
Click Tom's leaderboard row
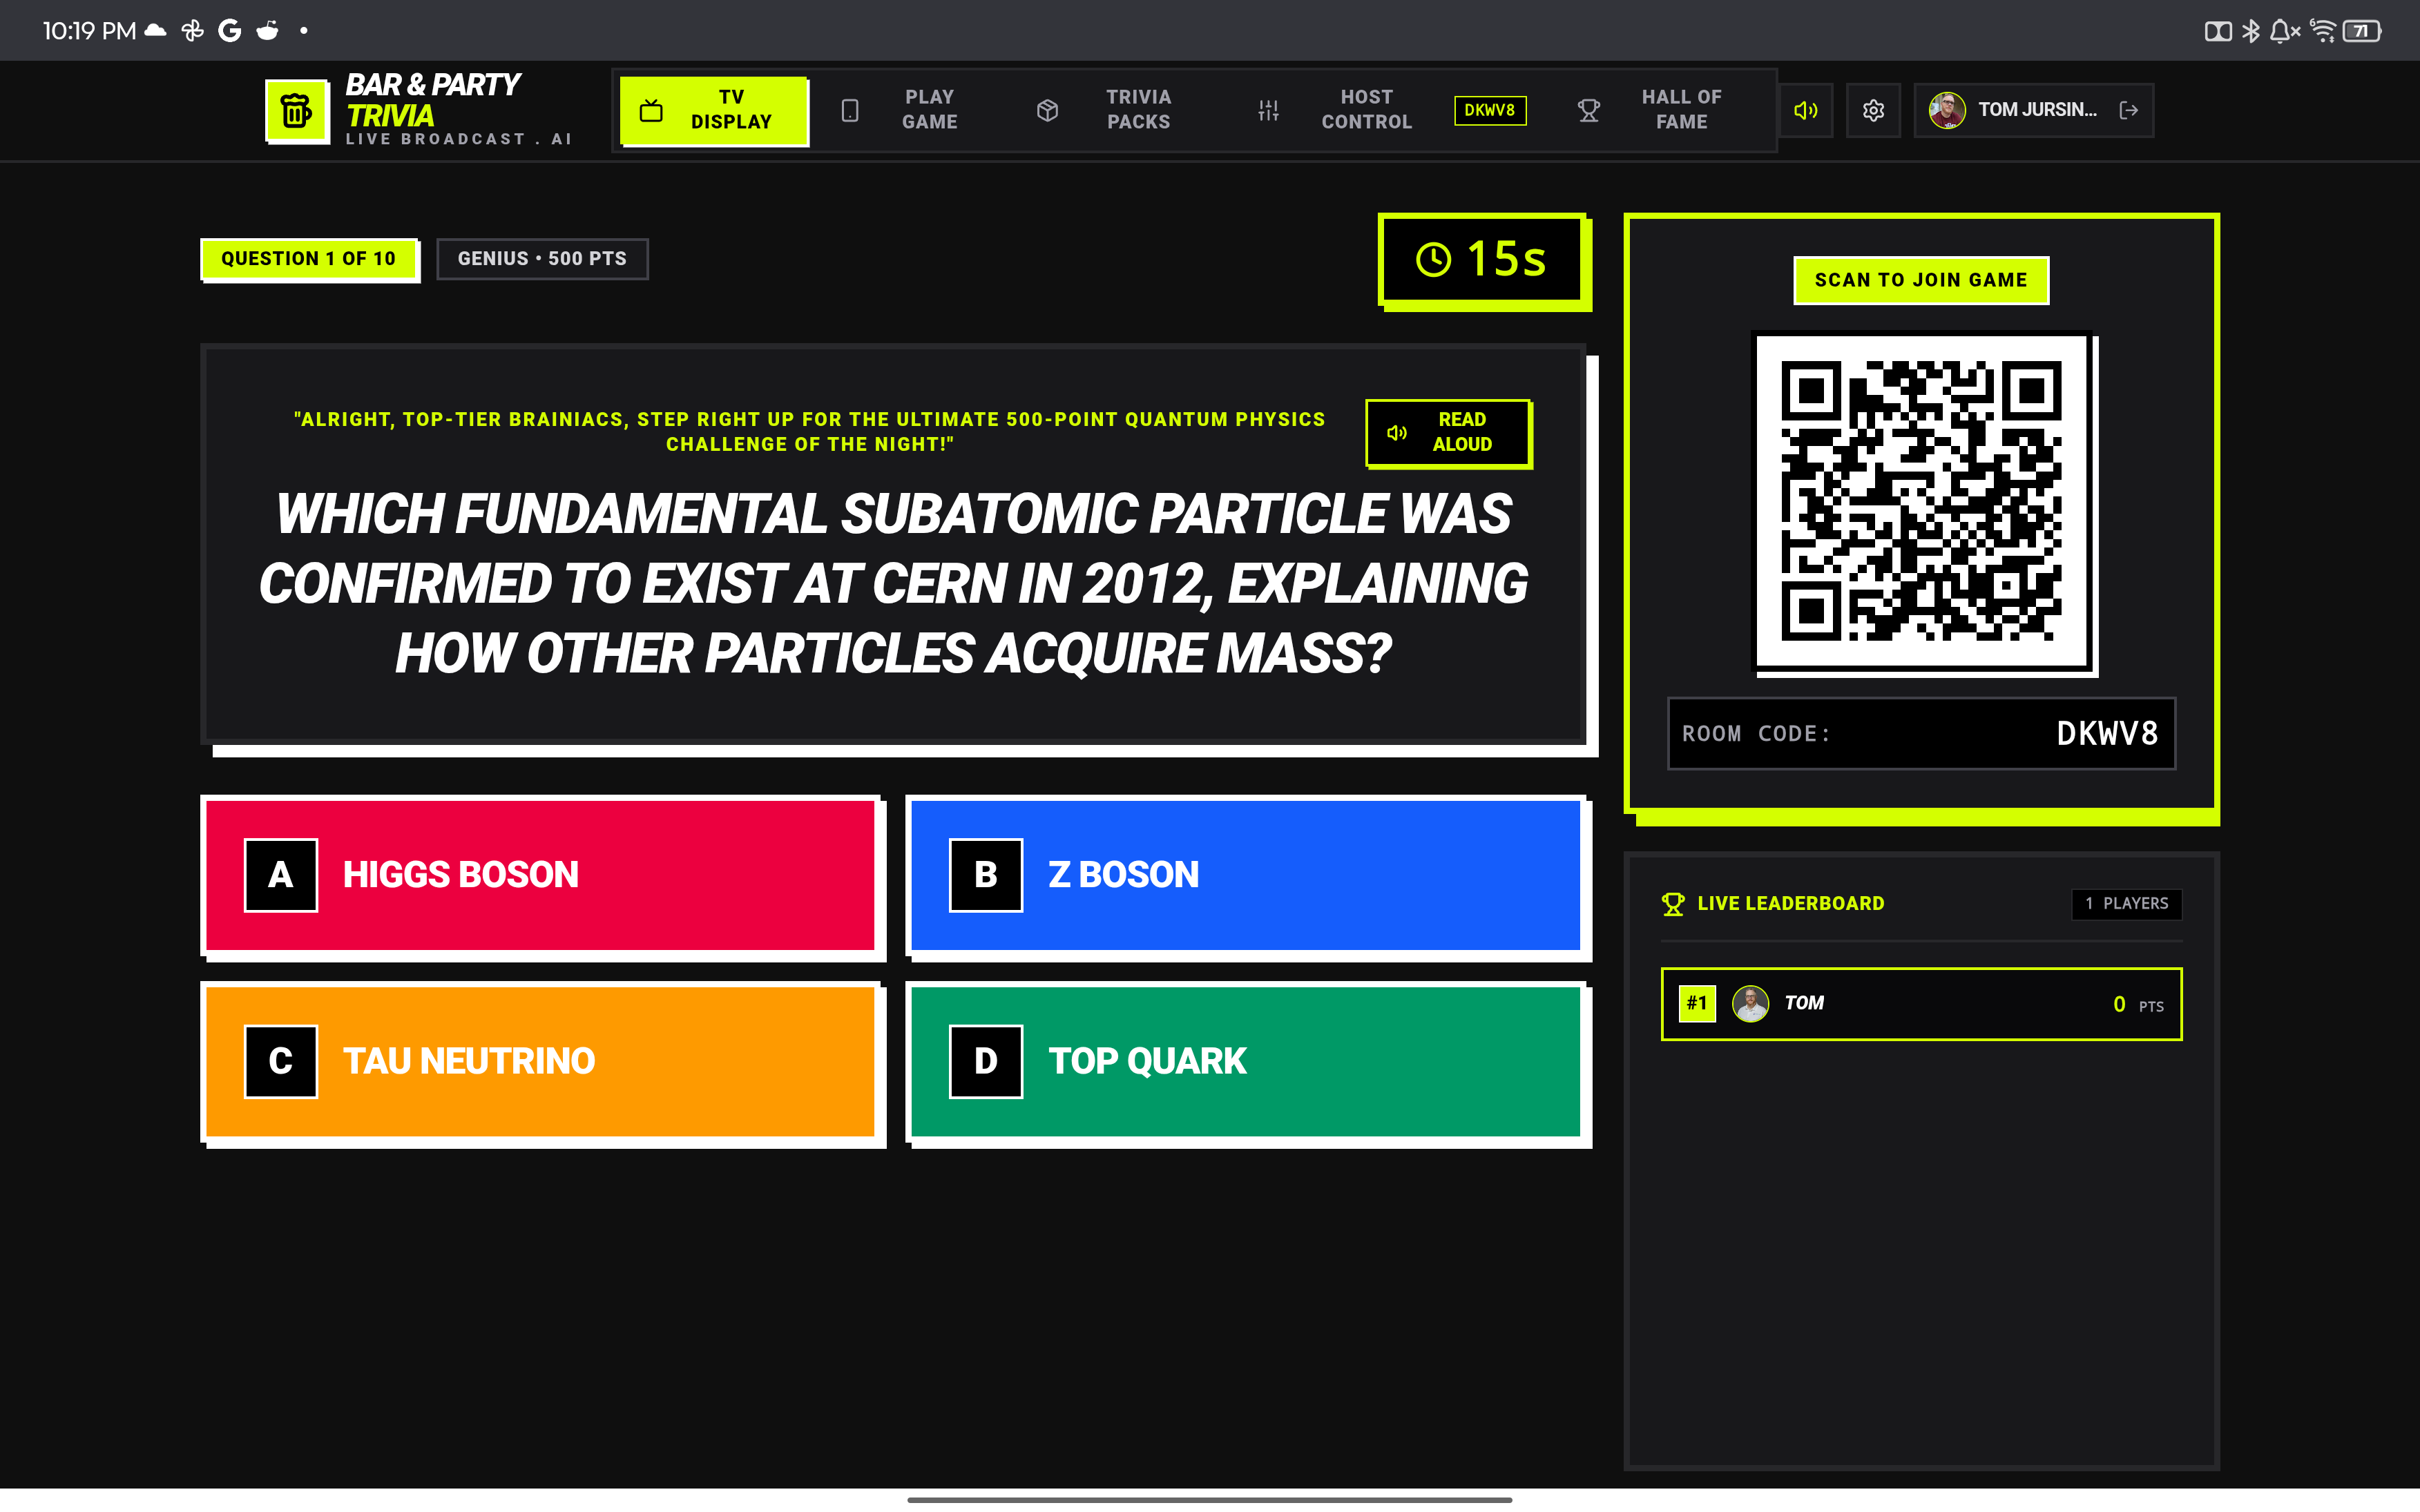coord(1921,1004)
